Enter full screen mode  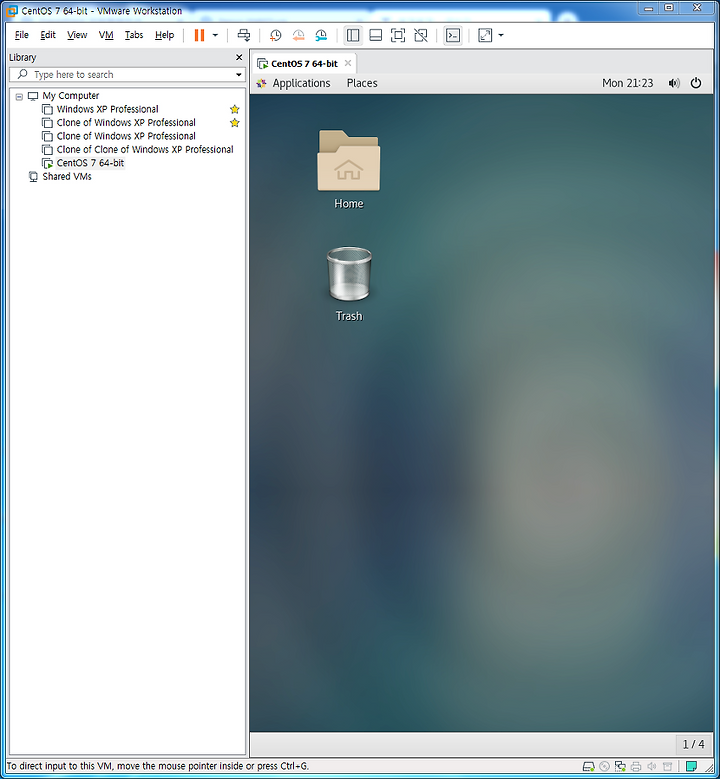(x=398, y=35)
